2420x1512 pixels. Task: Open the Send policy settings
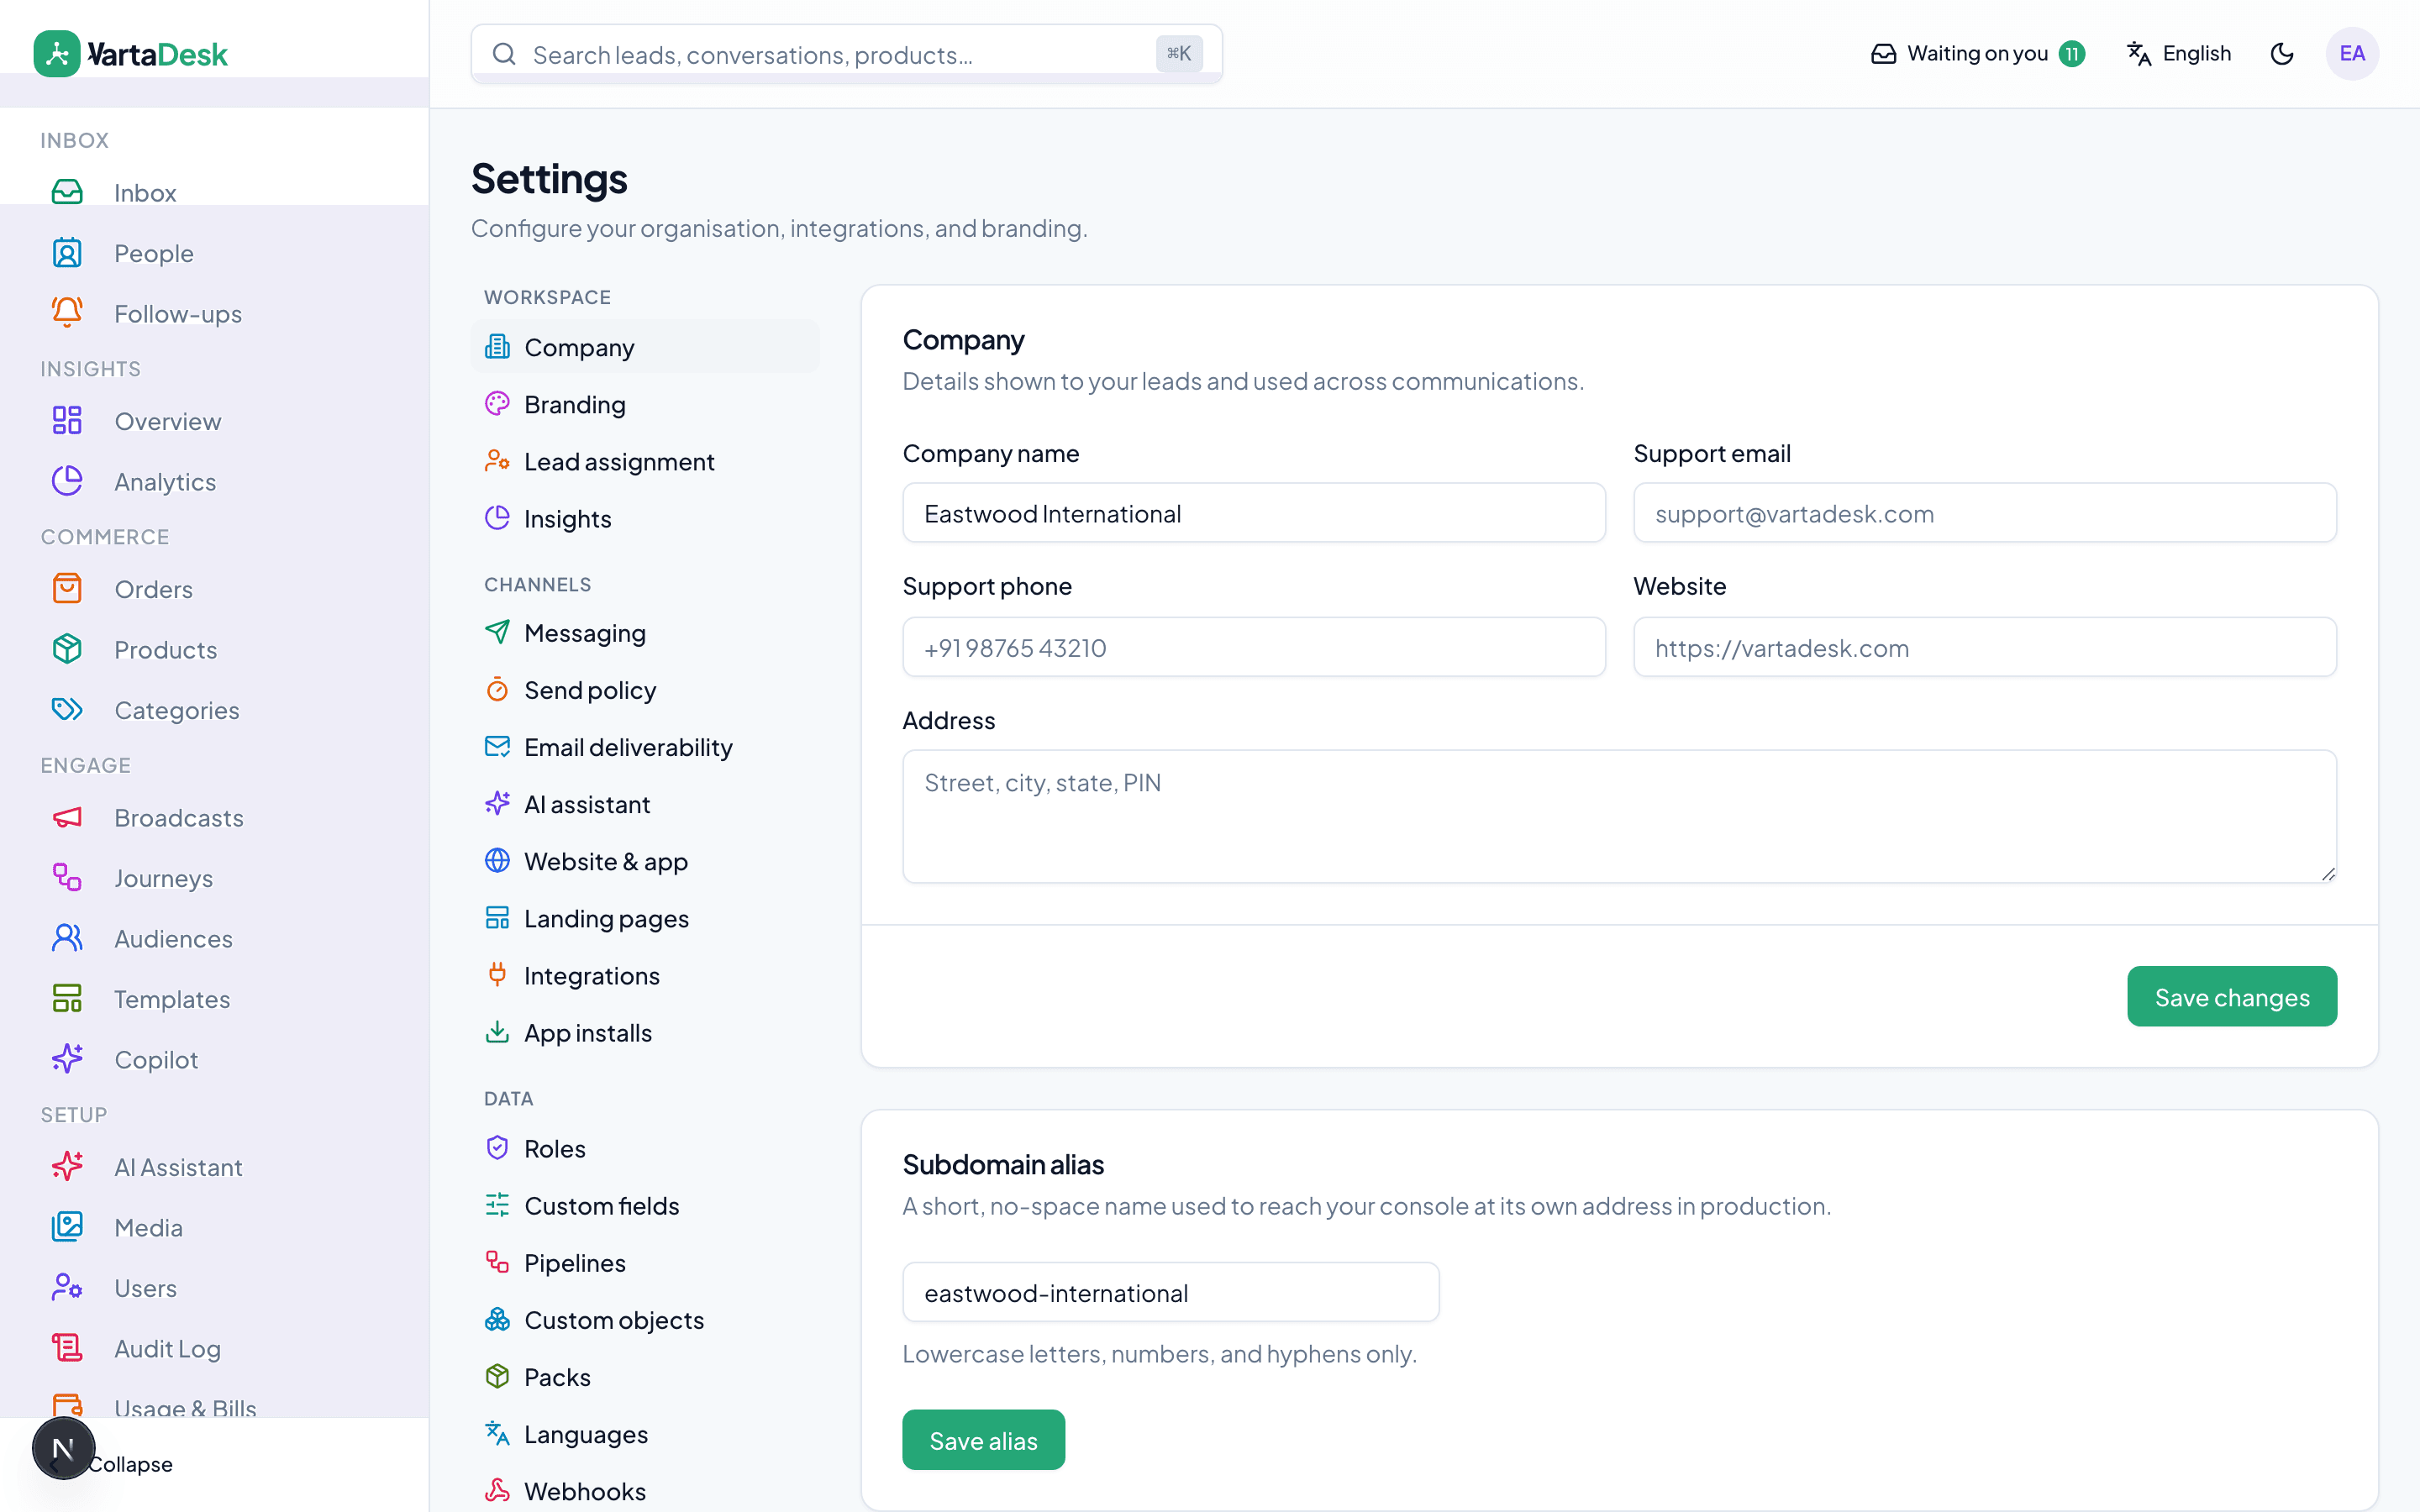tap(645, 690)
